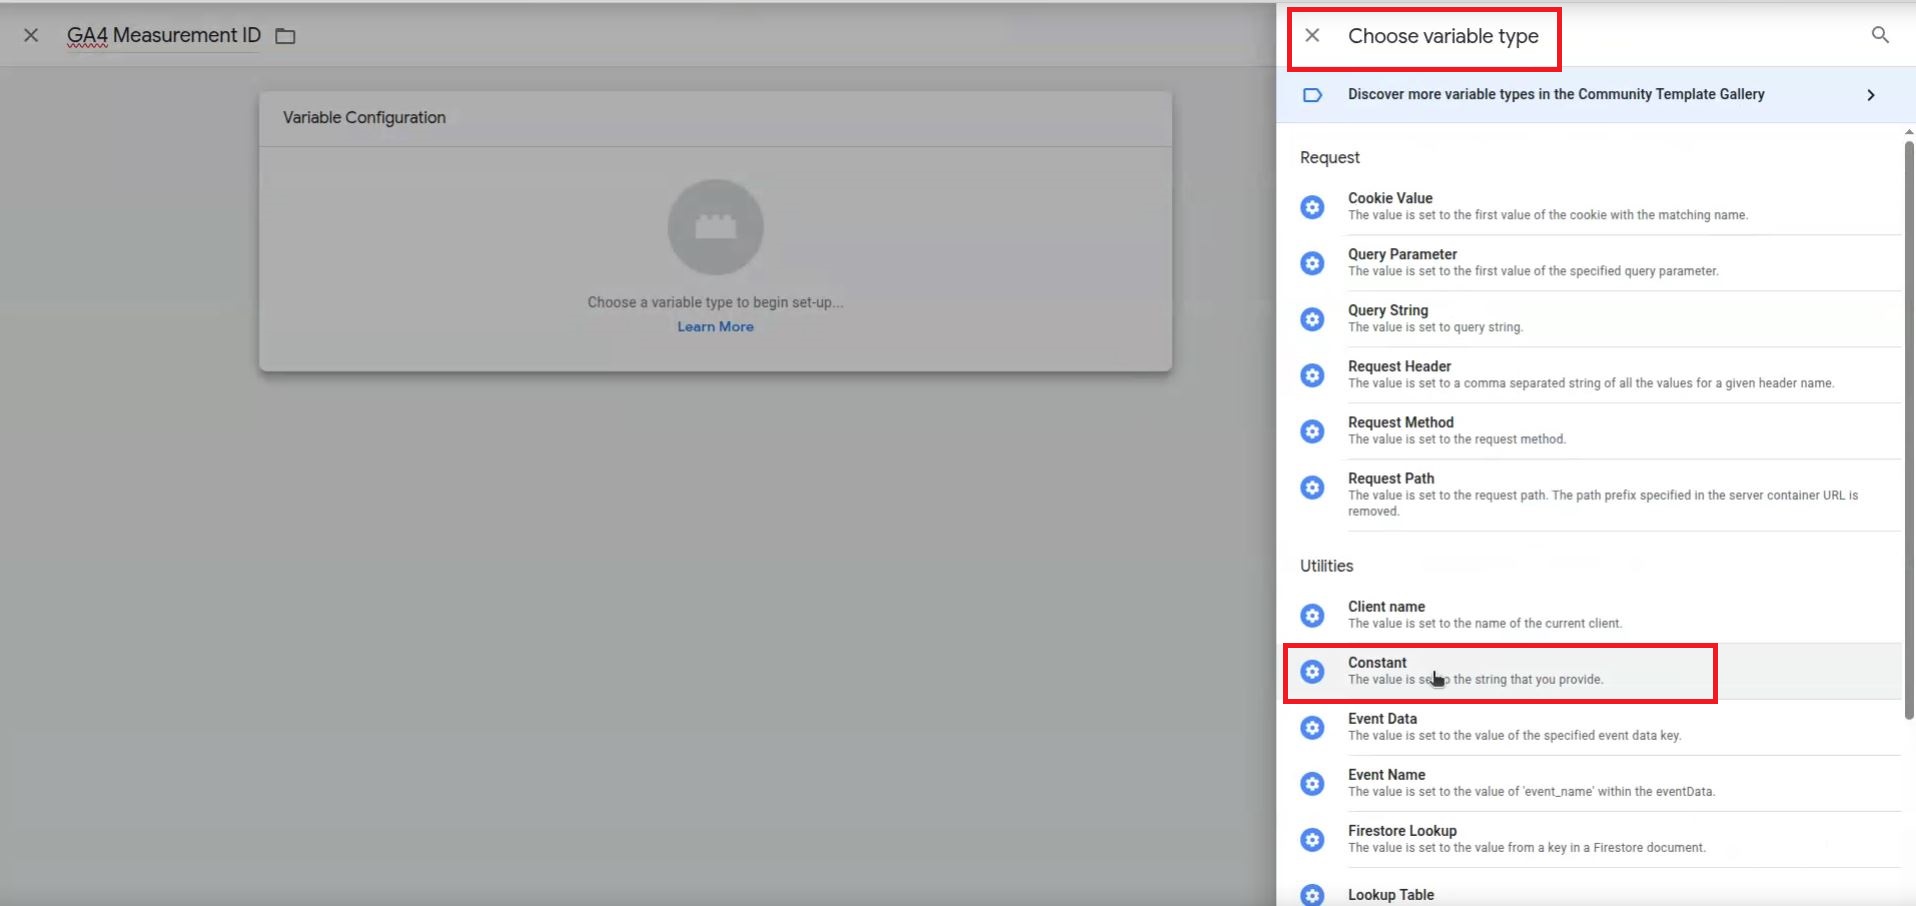Open the Community Template Gallery banner link

[x=1595, y=95]
